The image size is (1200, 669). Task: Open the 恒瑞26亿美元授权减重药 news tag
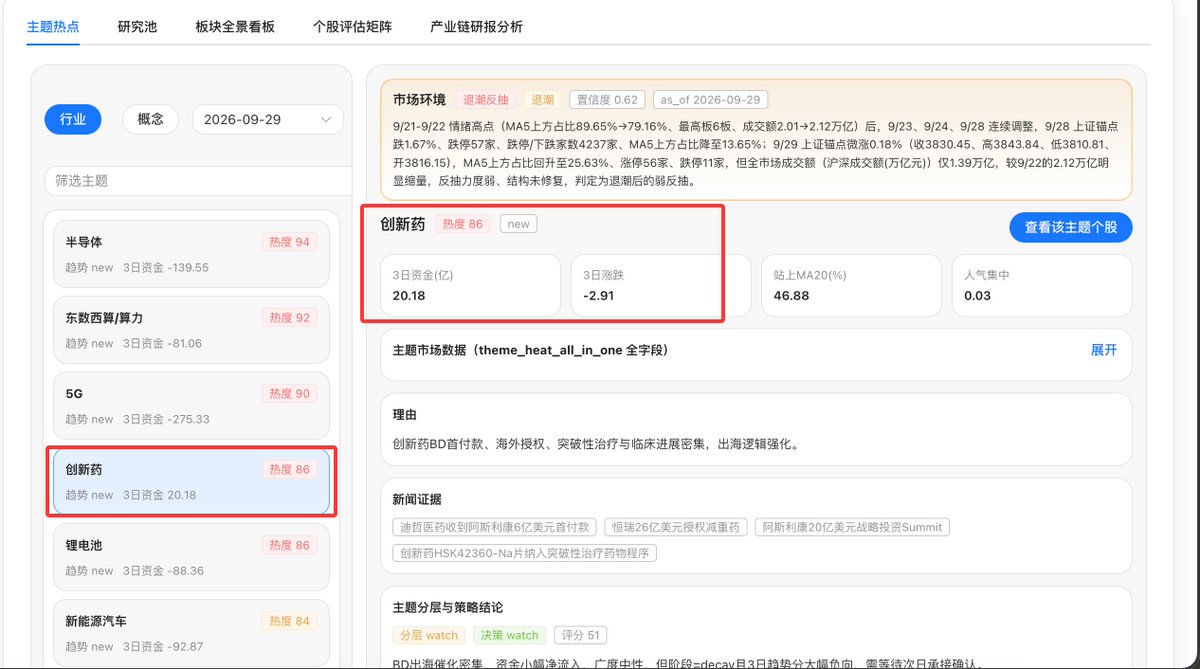pyautogui.click(x=676, y=527)
